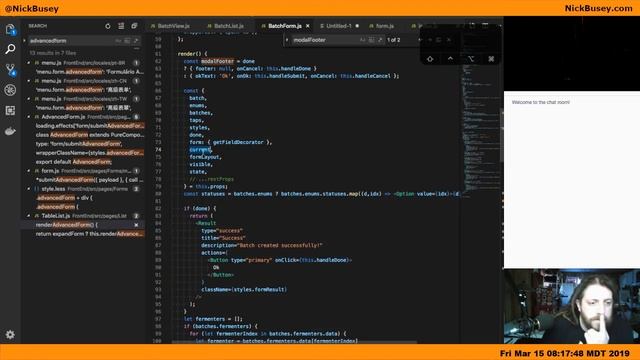Open the Docker view in the activity bar
Image resolution: width=640 pixels, height=360 pixels.
(x=10, y=131)
